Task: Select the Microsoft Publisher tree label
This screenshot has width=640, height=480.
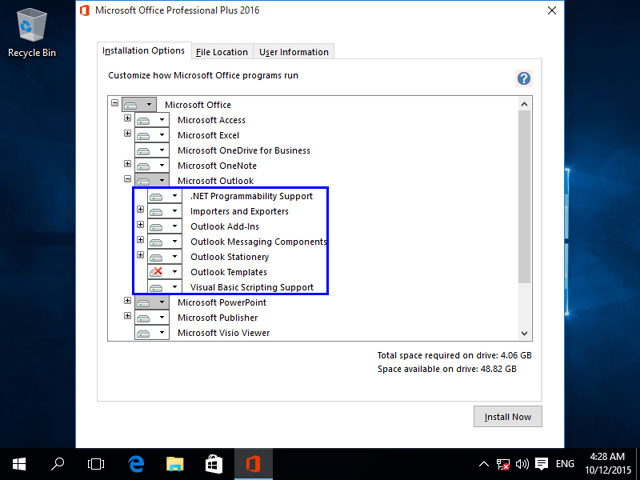Action: [218, 318]
